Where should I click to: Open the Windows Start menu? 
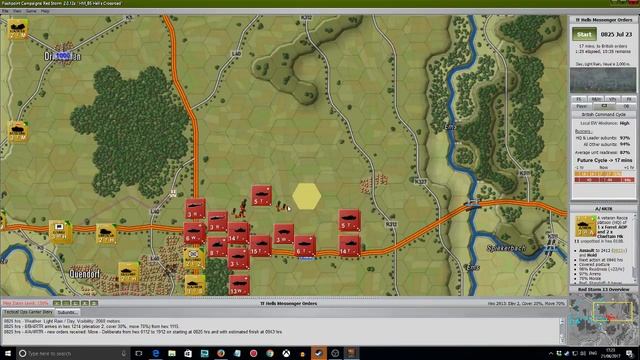(7, 353)
